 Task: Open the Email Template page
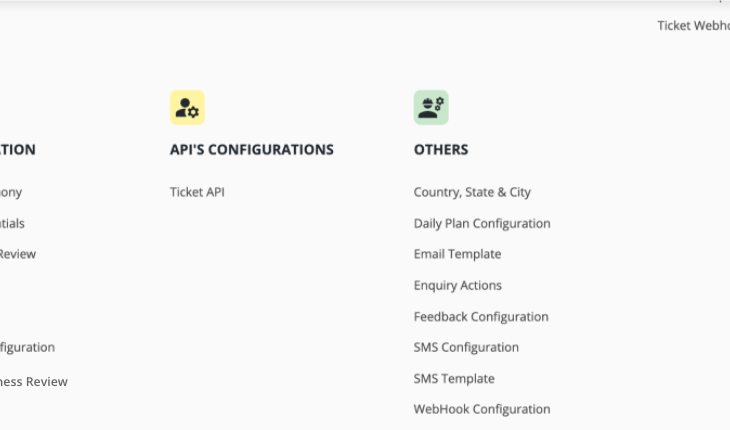(457, 254)
